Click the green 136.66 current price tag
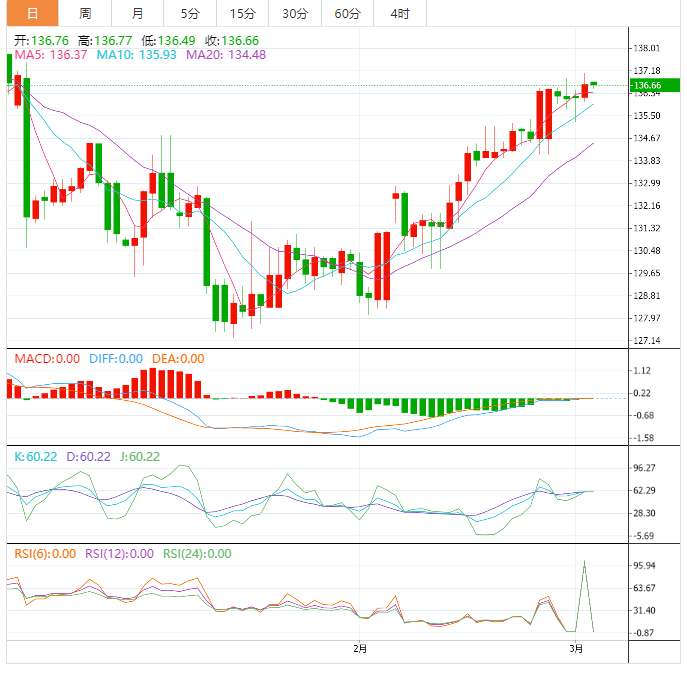This screenshot has height=673, width=687. coord(646,86)
